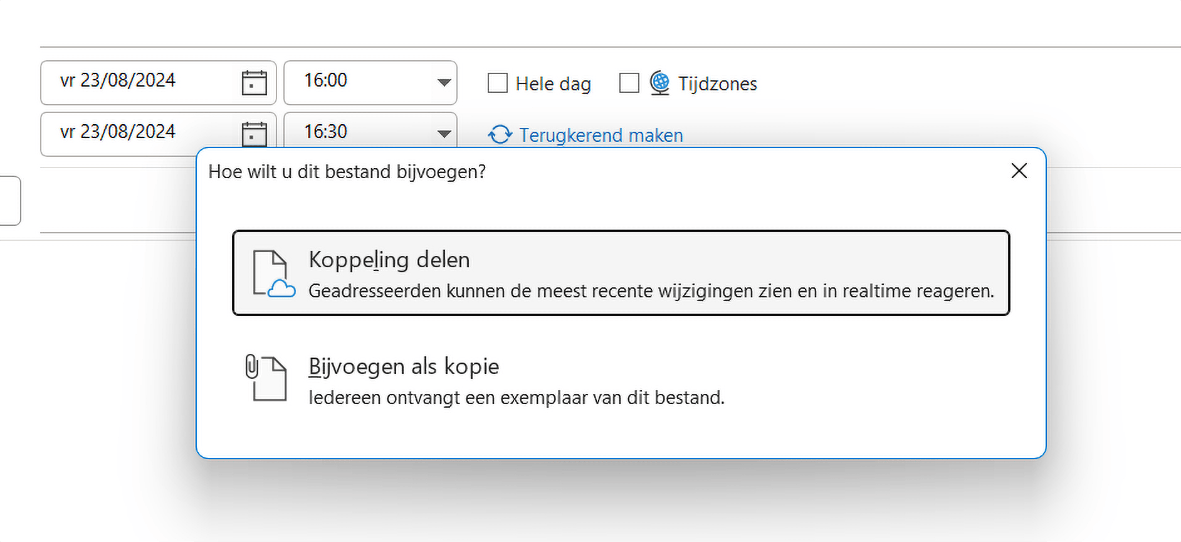This screenshot has height=542, width=1181.
Task: Choose the Bijvoegen als kopie option
Action: pyautogui.click(x=620, y=378)
